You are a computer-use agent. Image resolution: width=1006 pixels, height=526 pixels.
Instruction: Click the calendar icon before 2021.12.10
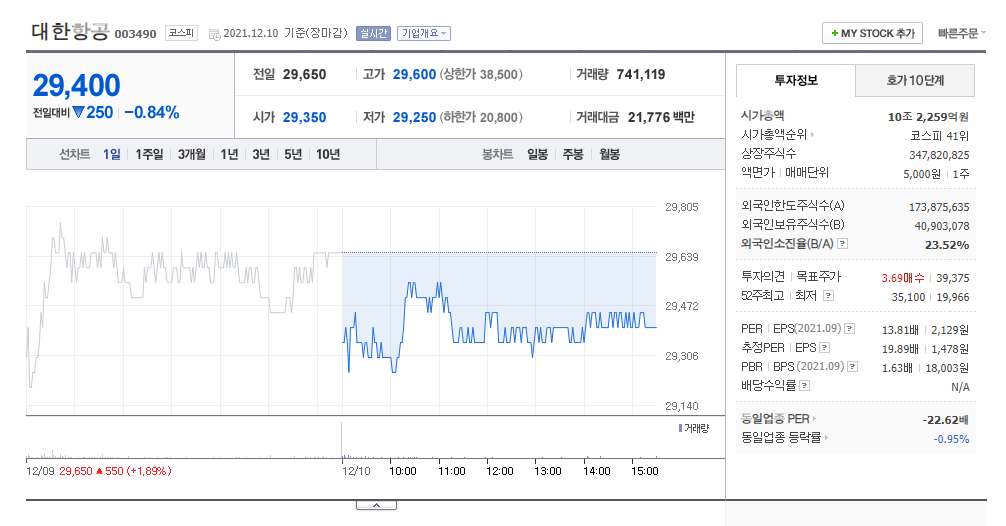(x=214, y=34)
